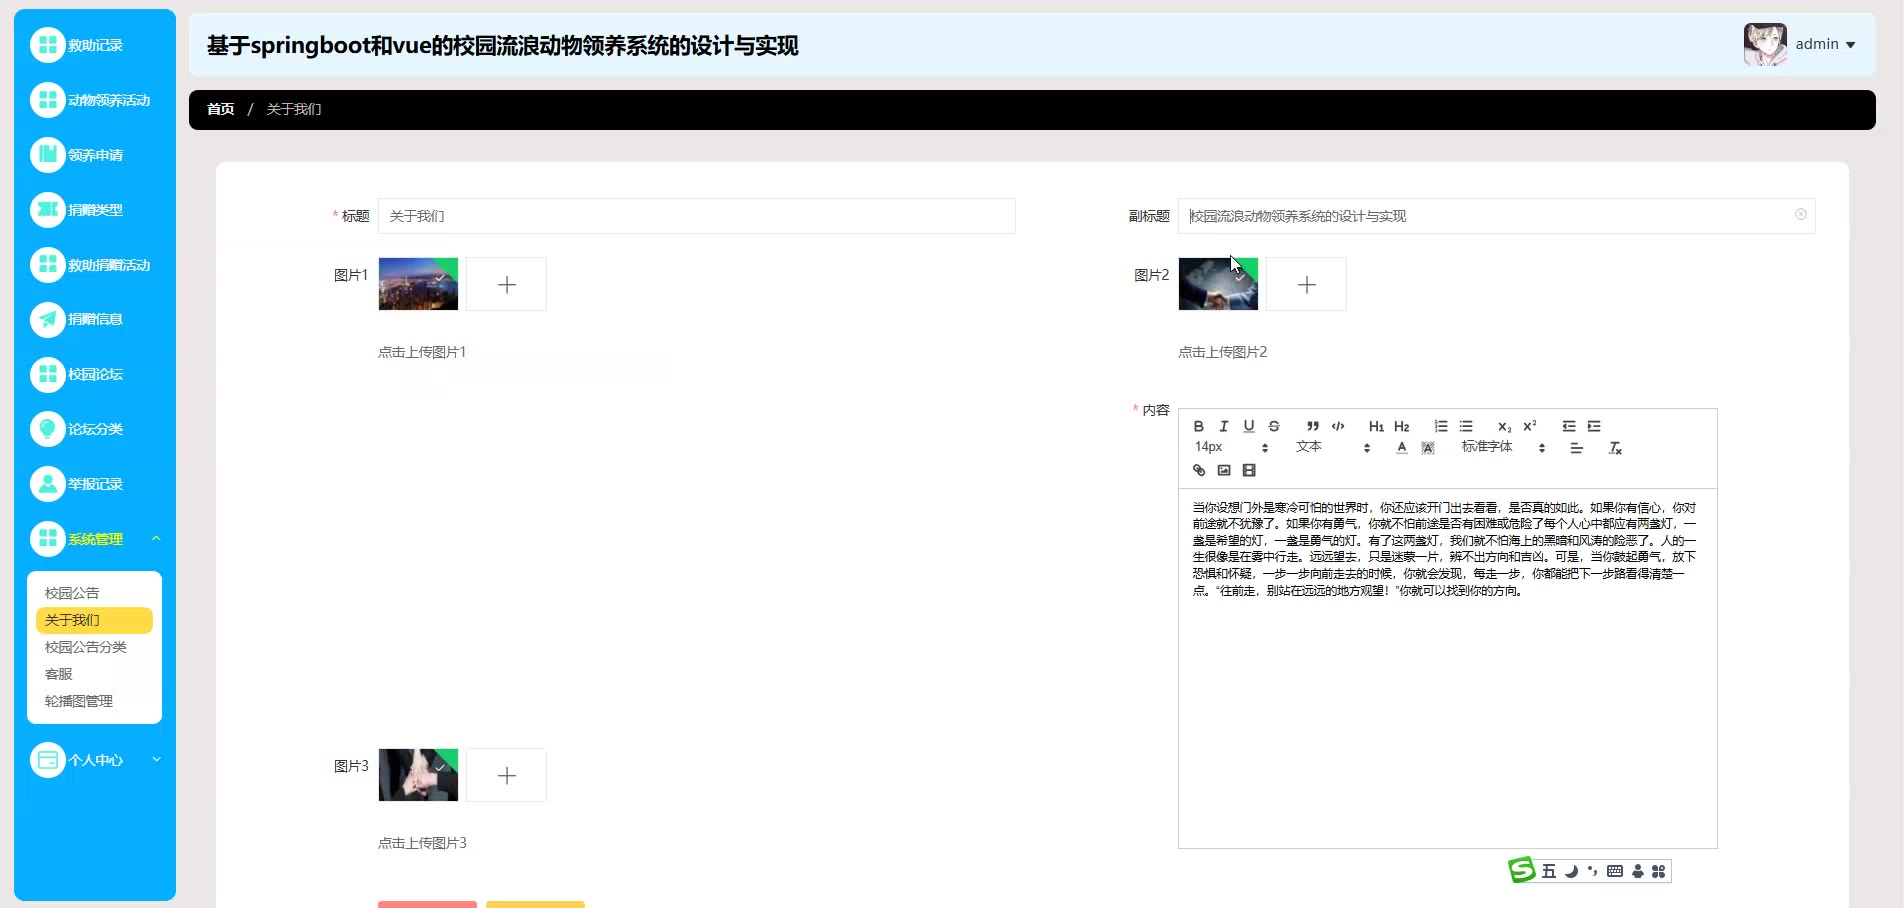Screen dimensions: 1904x908
Task: Focus the 标题 input field
Action: pos(696,216)
